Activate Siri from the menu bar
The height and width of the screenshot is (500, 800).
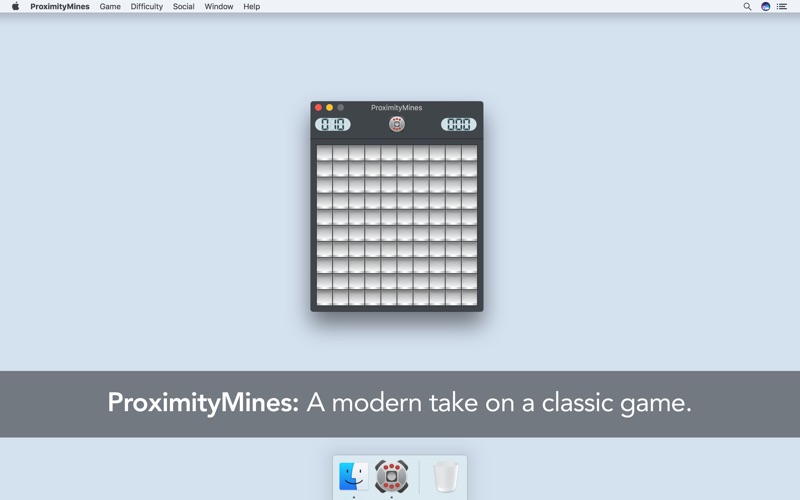765,7
